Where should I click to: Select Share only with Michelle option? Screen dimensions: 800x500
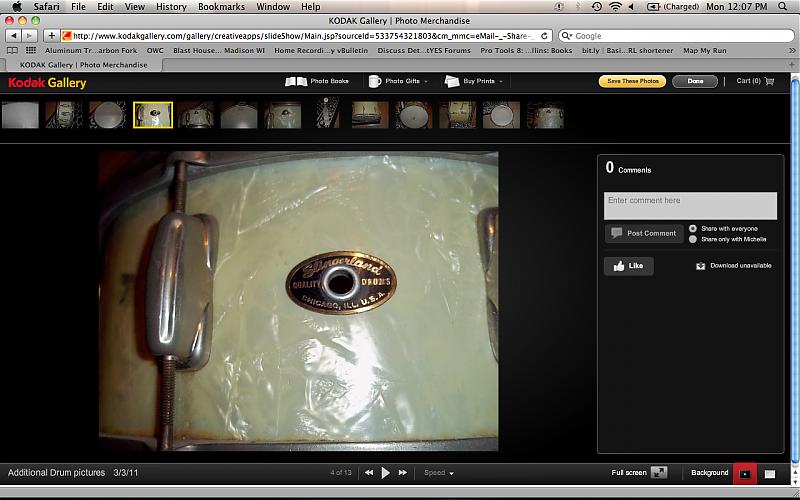693,239
